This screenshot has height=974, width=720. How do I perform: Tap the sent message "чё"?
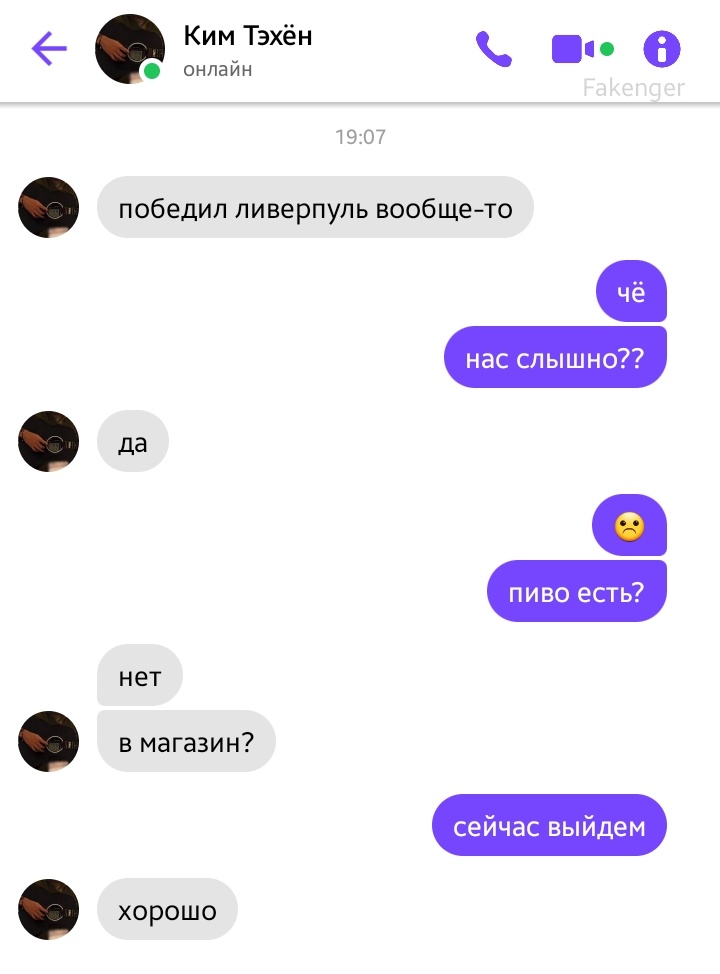tap(631, 291)
